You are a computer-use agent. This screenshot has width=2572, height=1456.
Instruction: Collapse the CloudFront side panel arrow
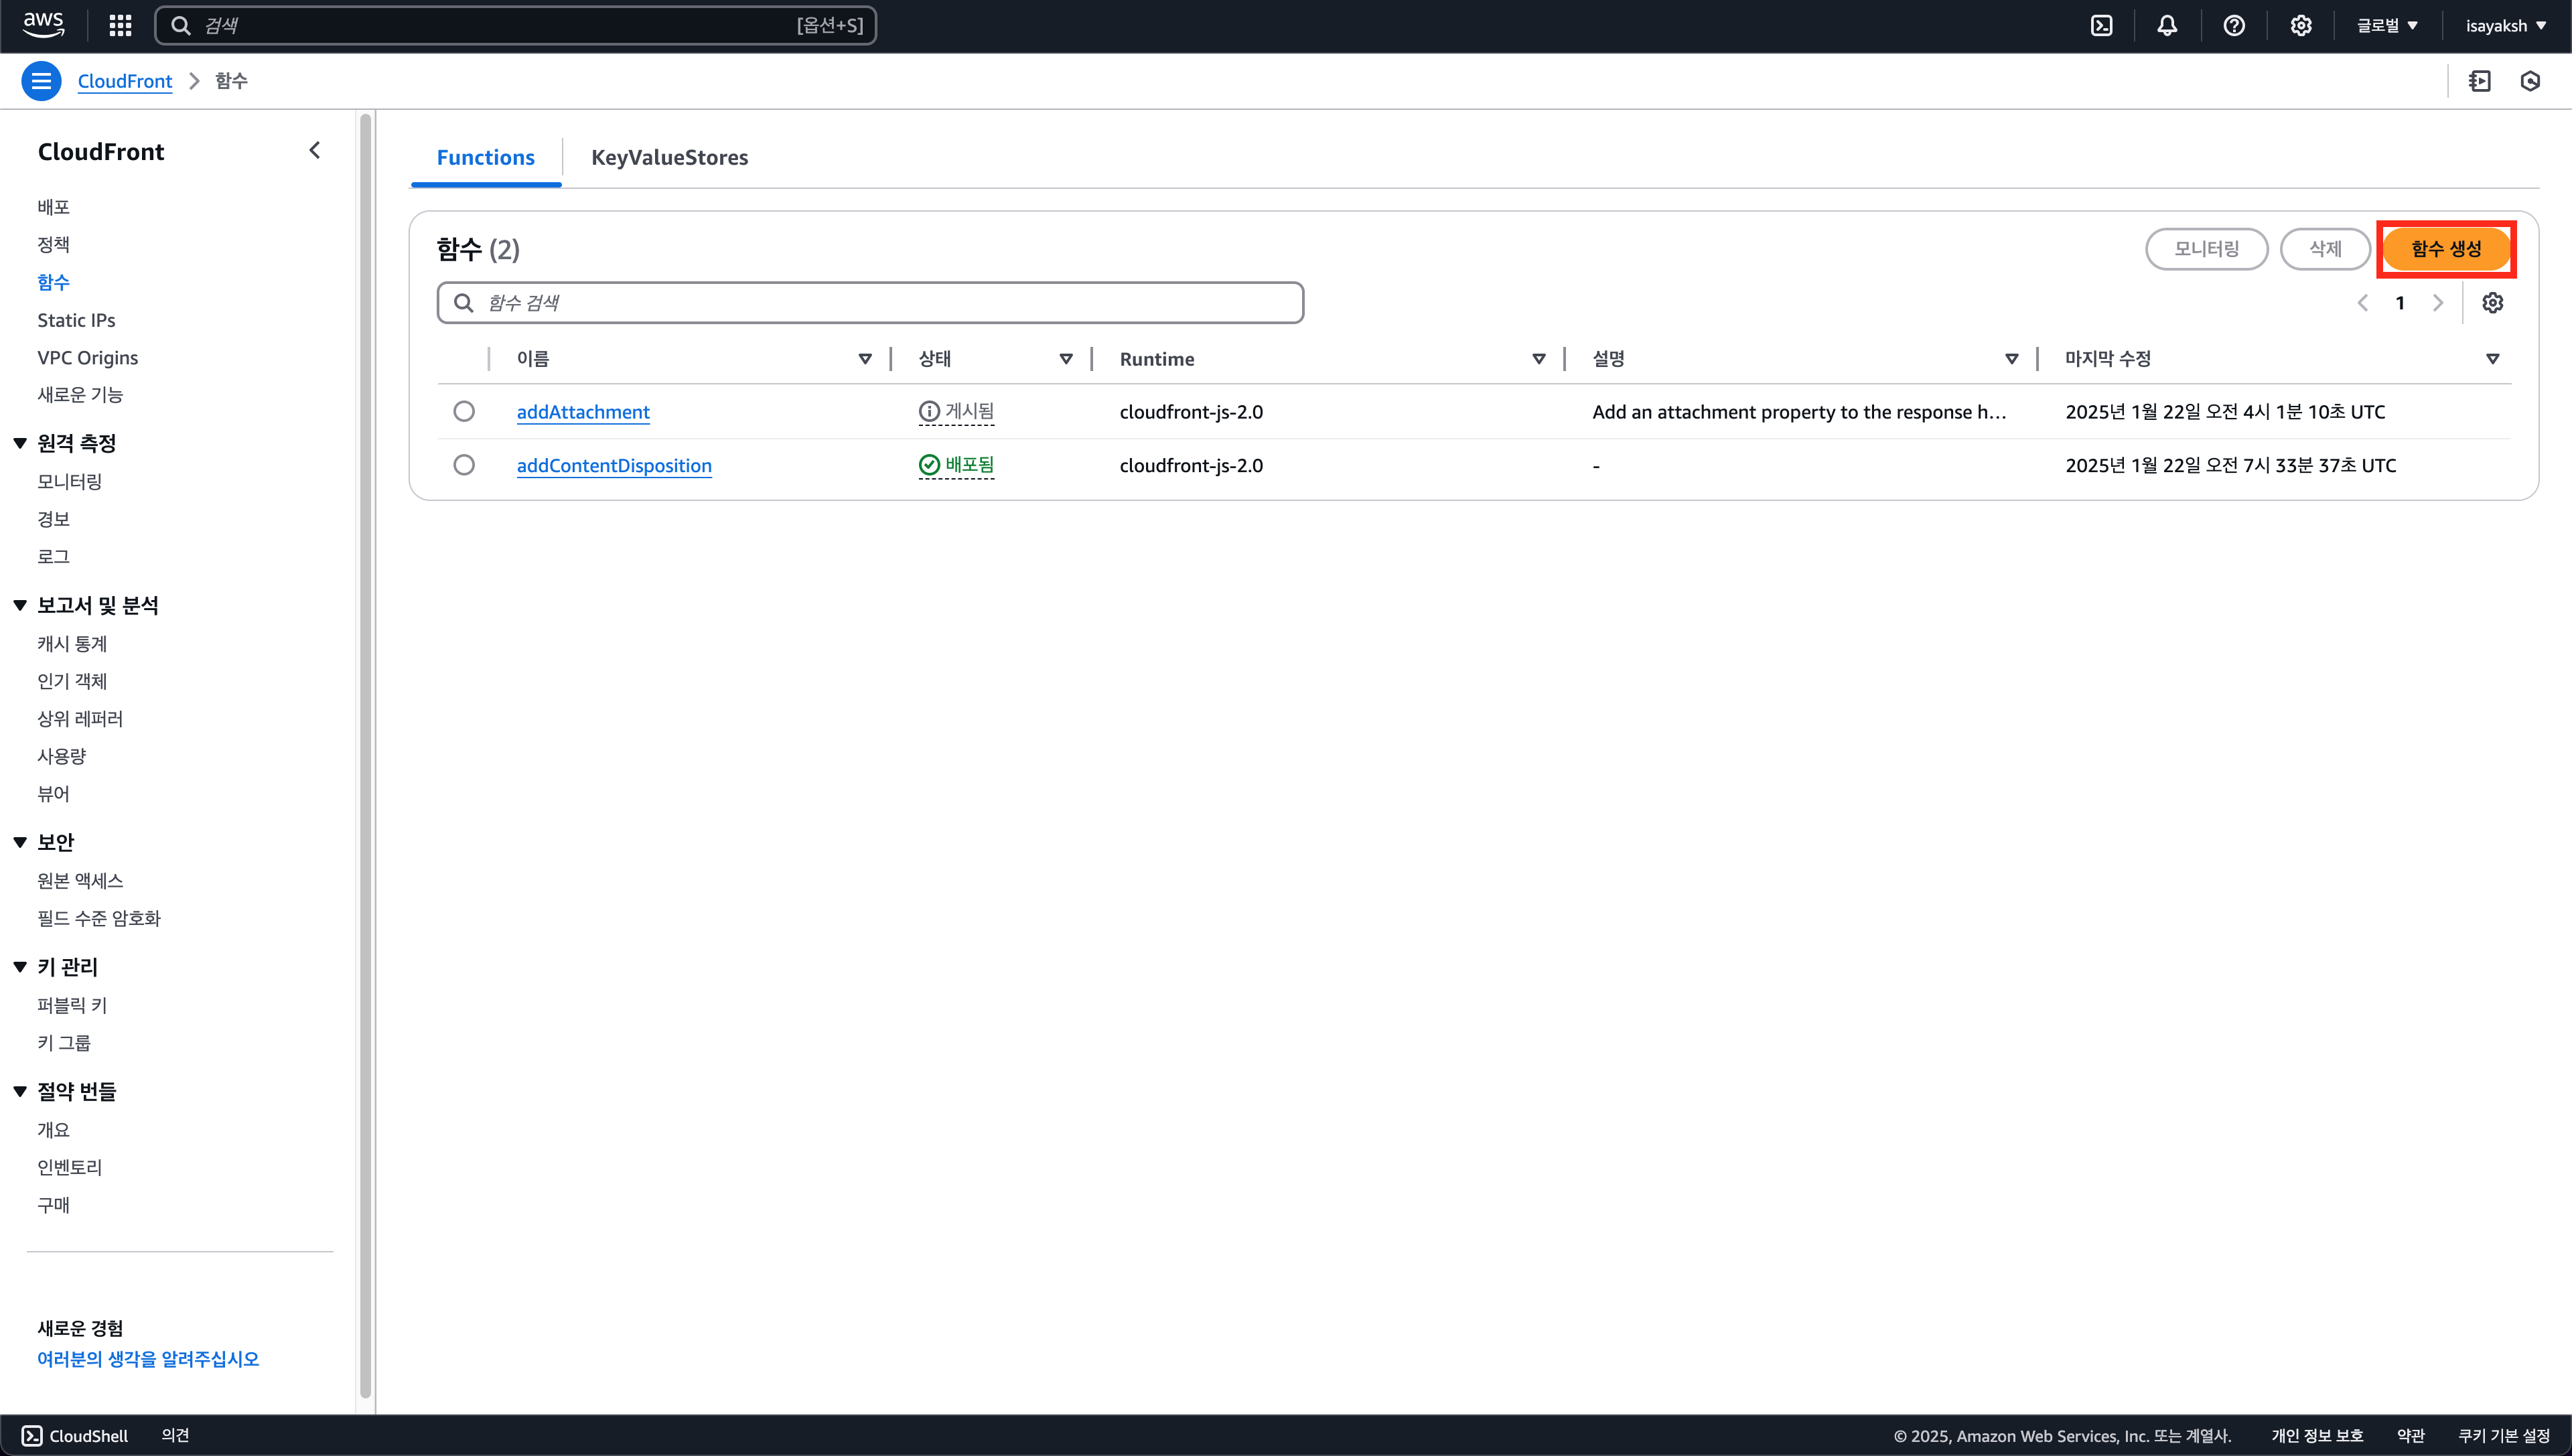click(x=315, y=151)
